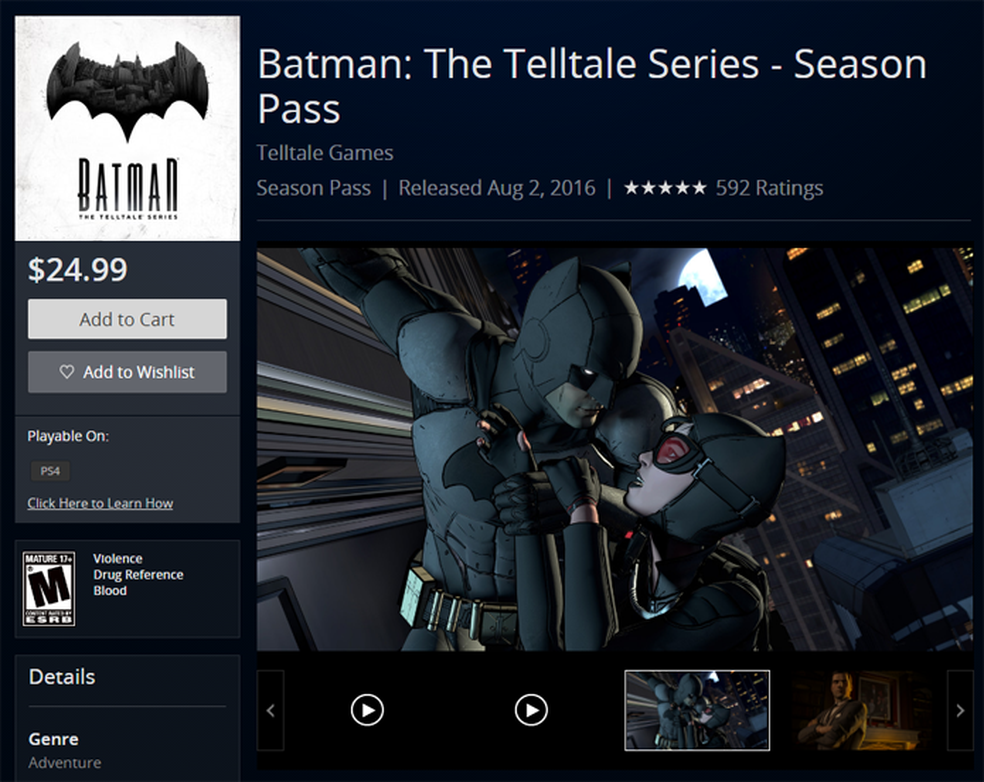
Task: Click the heart icon on Add to Wishlist
Action: [x=67, y=371]
